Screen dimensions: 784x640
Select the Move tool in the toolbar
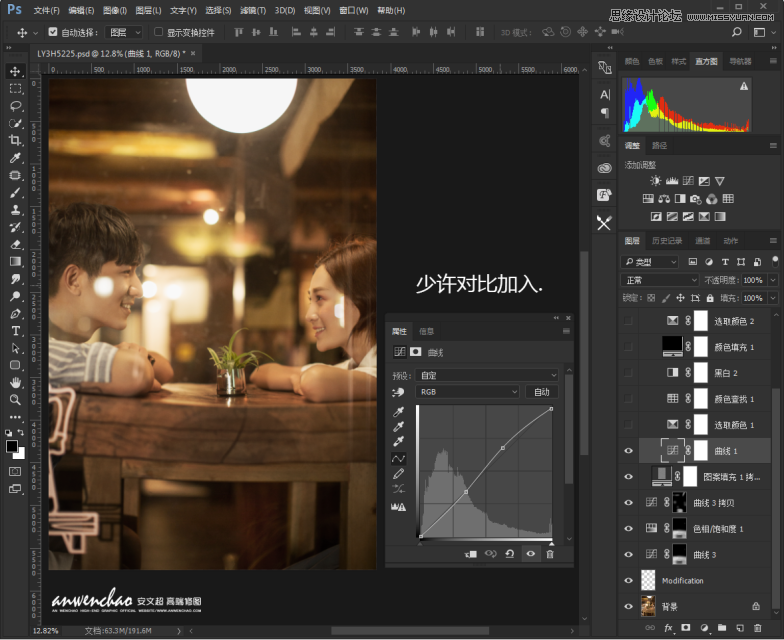click(x=15, y=72)
